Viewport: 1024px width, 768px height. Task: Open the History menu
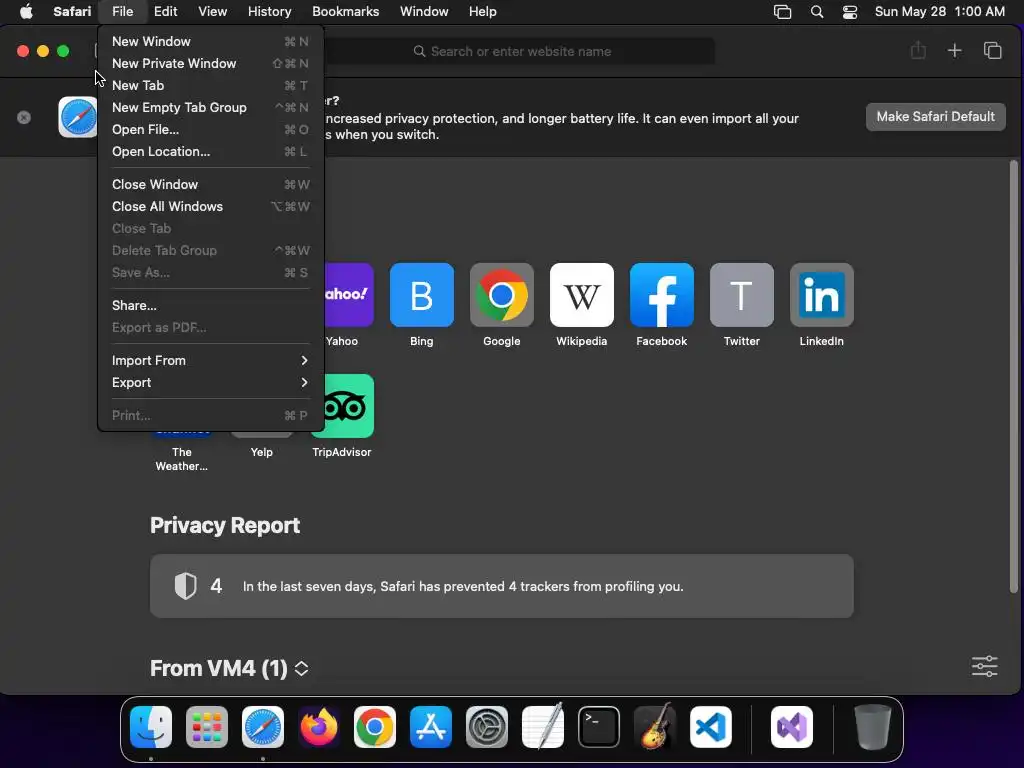[x=269, y=12]
